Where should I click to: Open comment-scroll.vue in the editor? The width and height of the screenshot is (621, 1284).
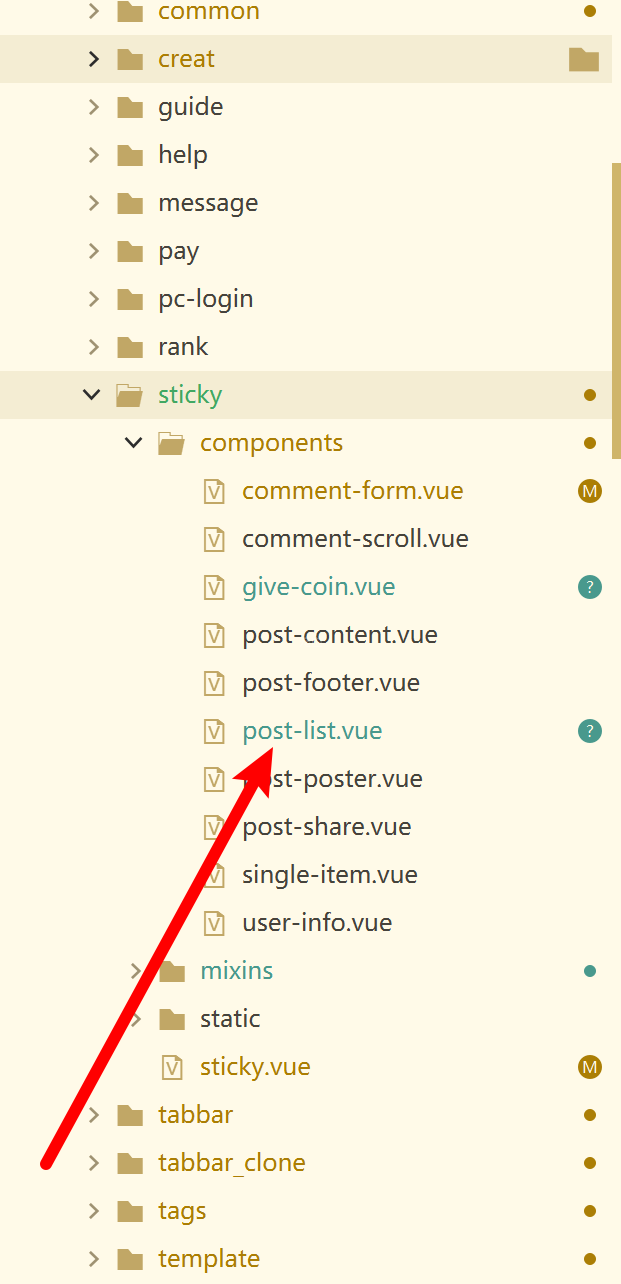pyautogui.click(x=355, y=539)
